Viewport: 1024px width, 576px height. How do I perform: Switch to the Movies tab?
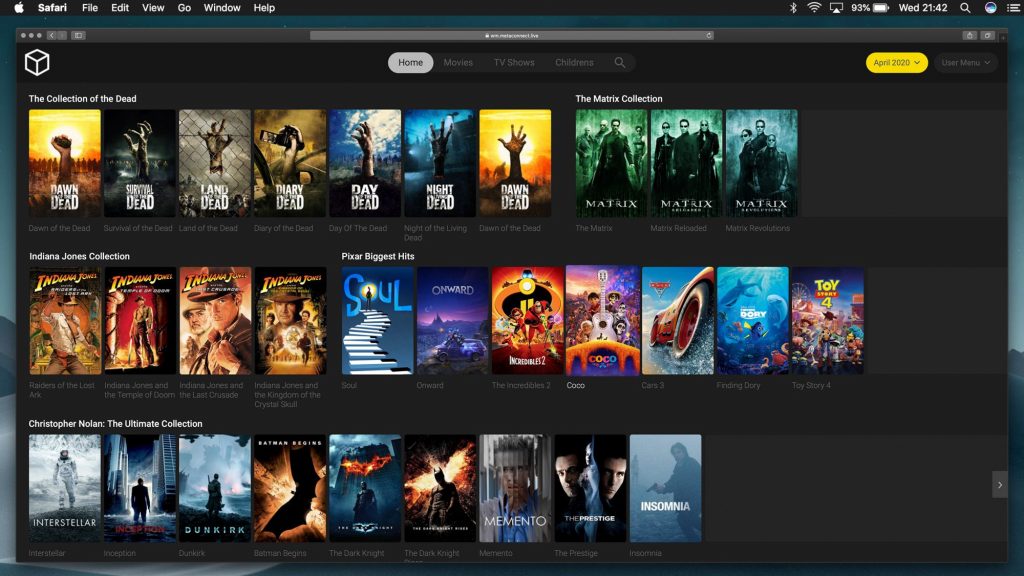pos(458,63)
